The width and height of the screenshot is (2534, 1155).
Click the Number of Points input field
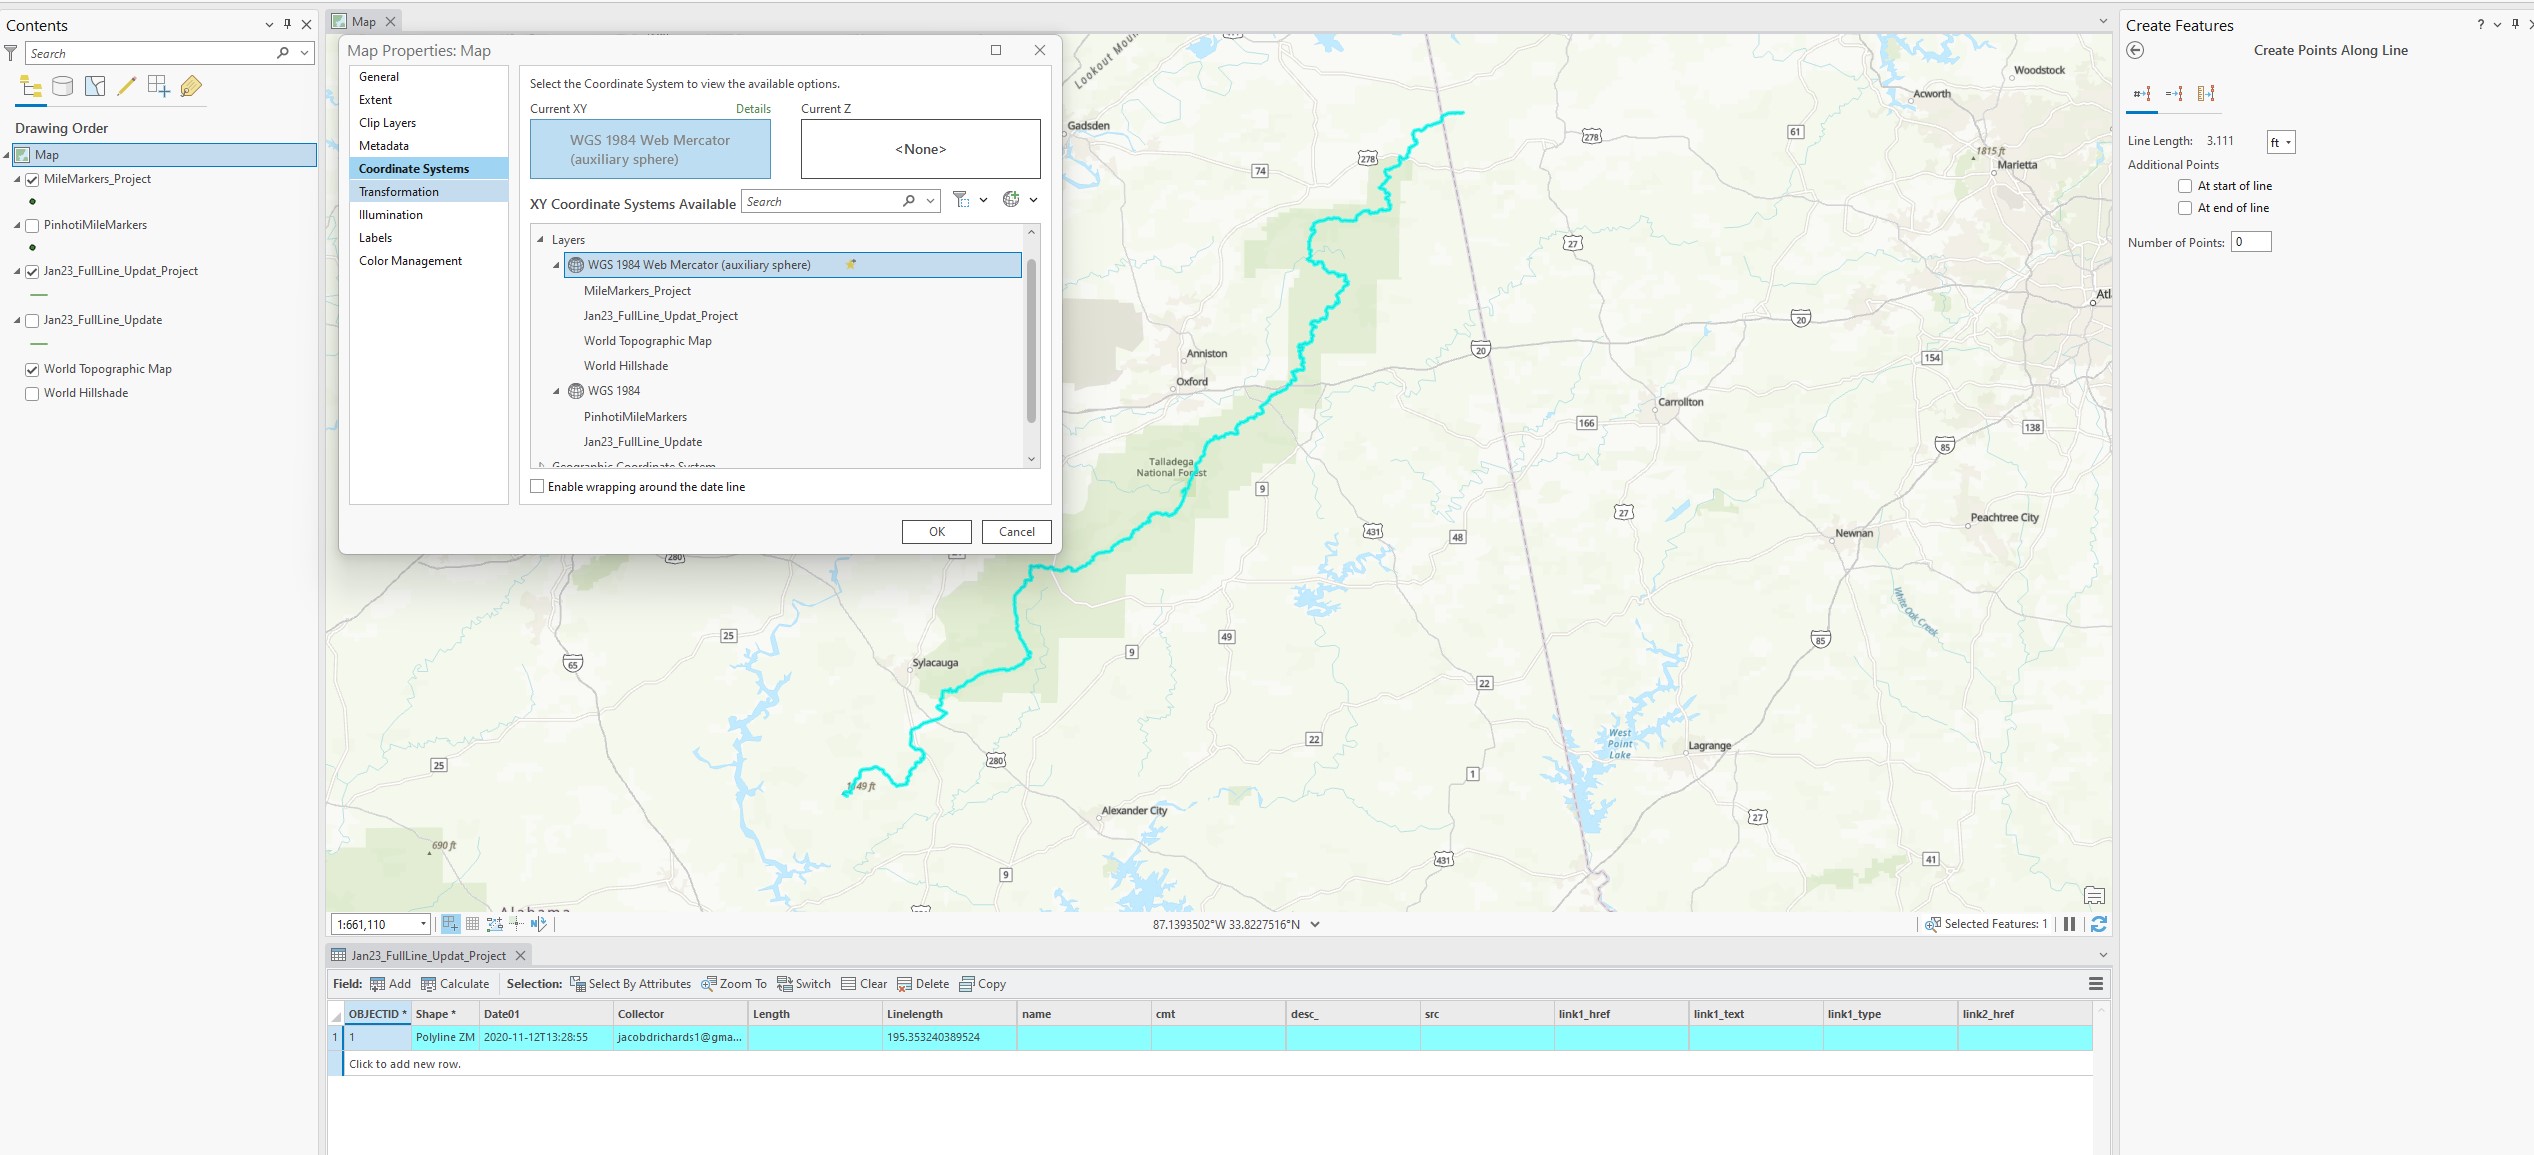[2251, 242]
